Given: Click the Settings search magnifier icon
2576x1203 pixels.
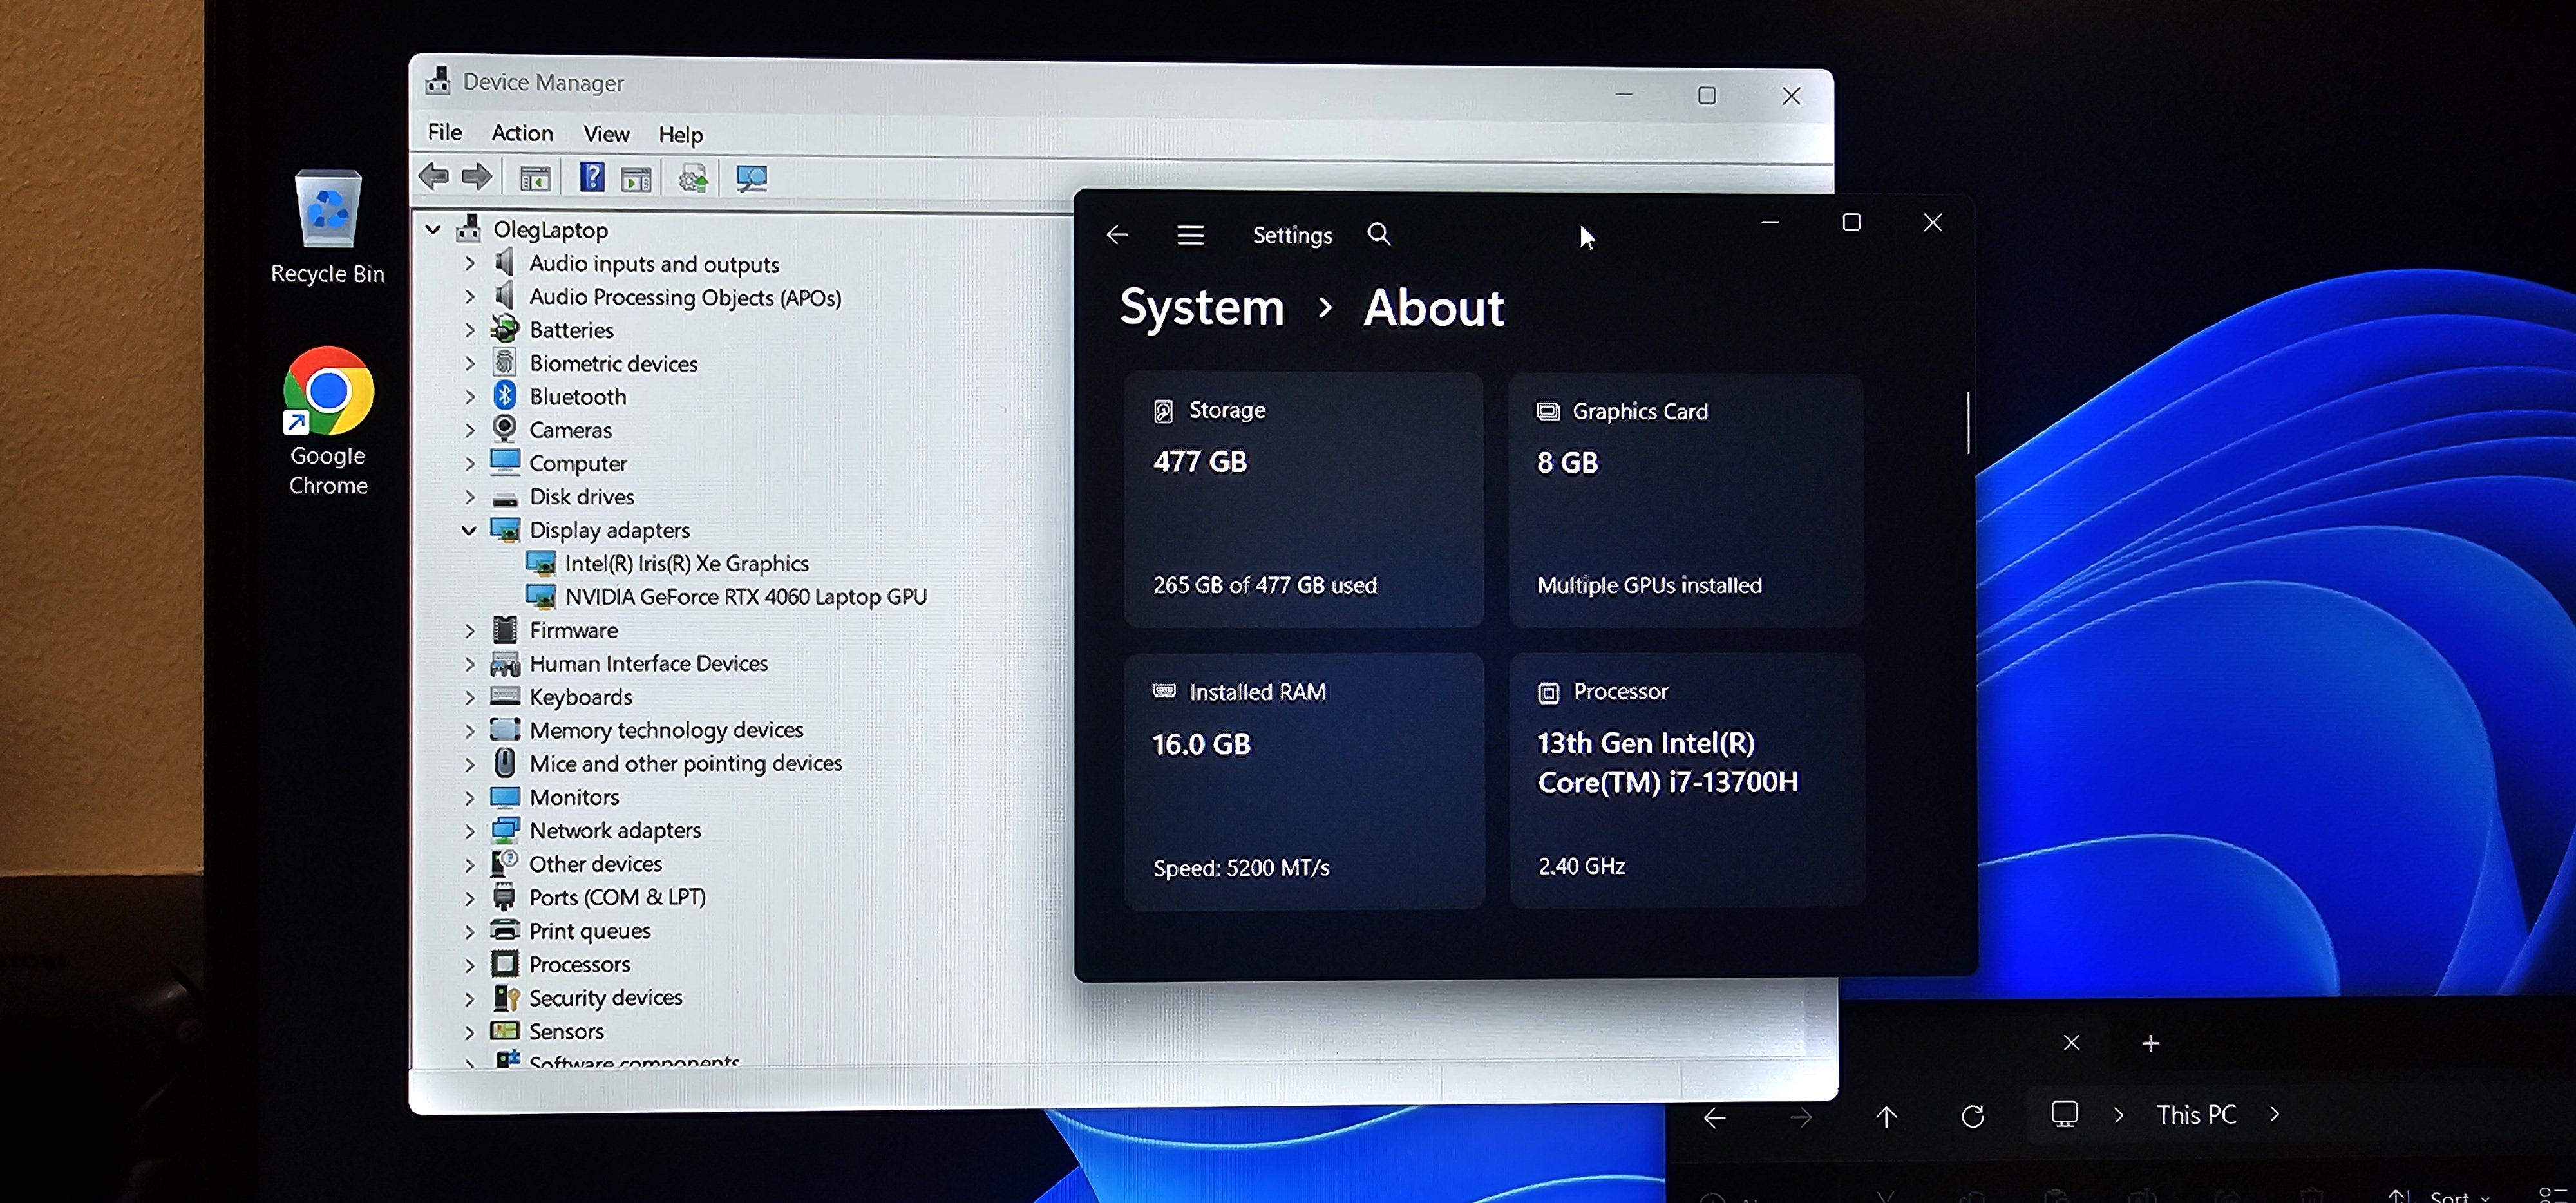Looking at the screenshot, I should [1379, 234].
